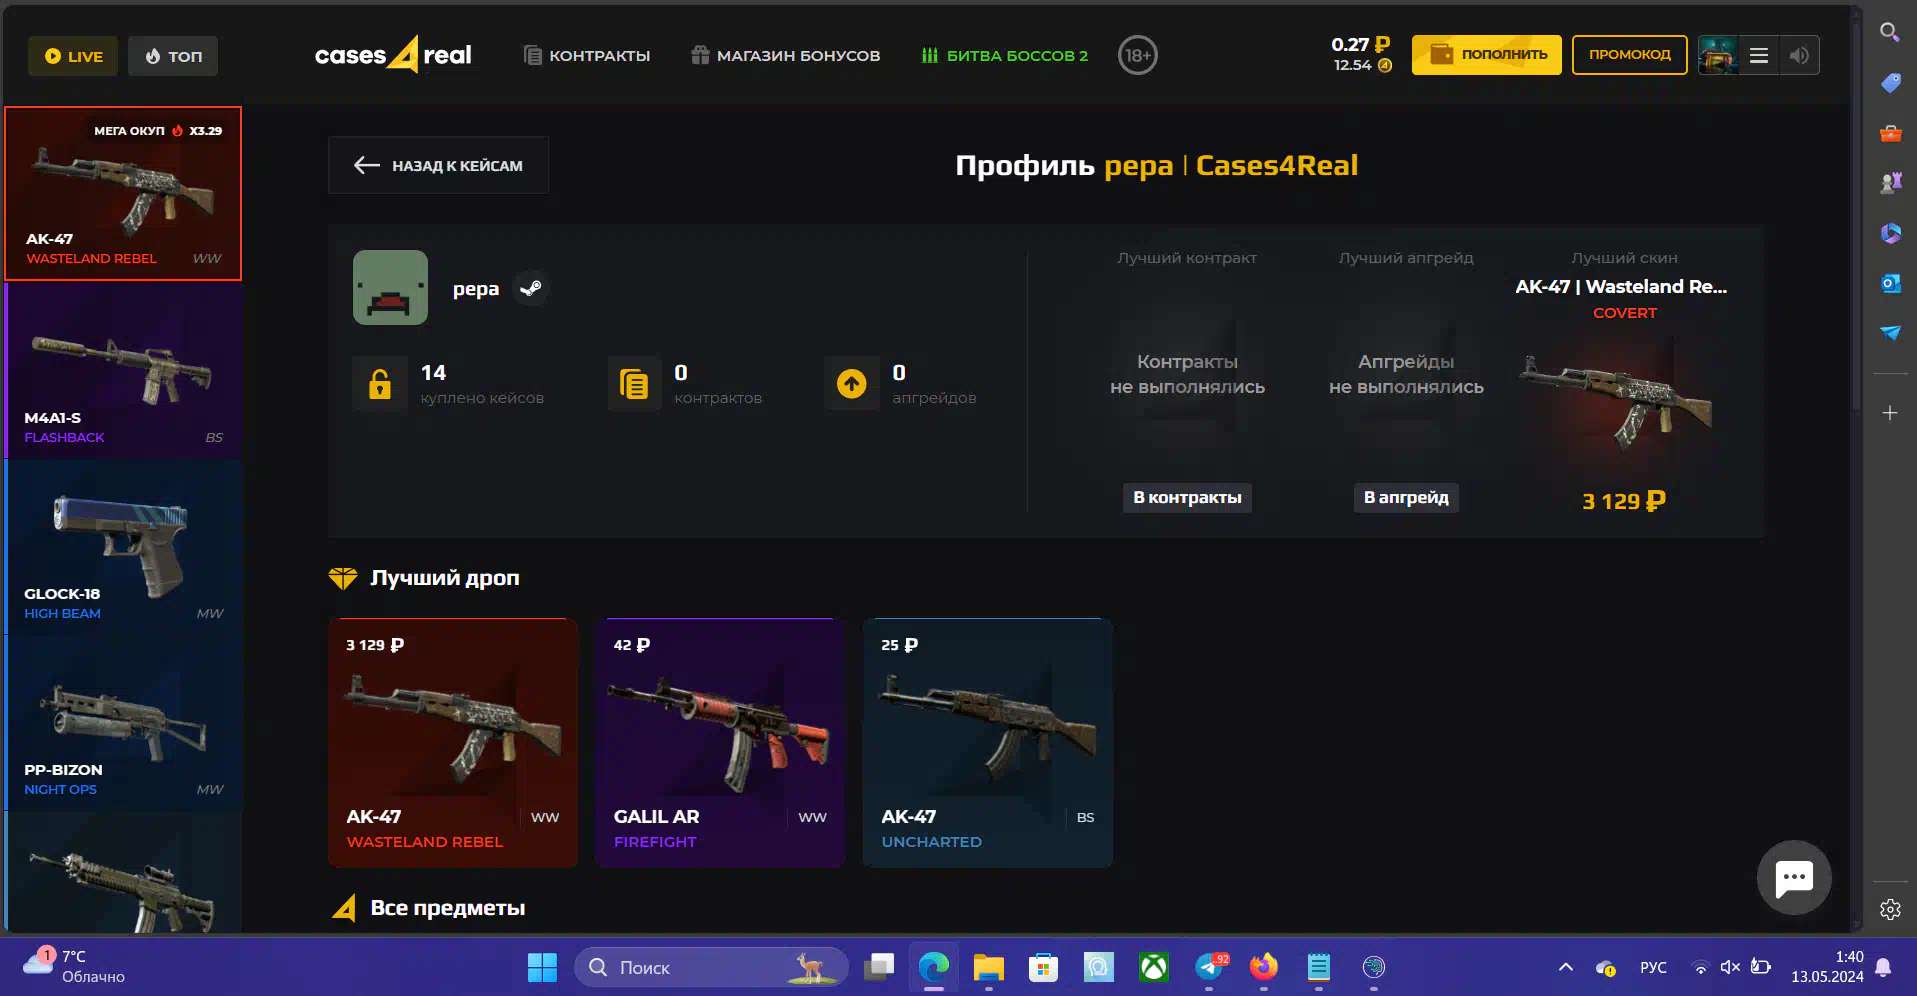Open the ПРОМОКОД button
Viewport: 1917px width, 996px height.
click(1630, 55)
